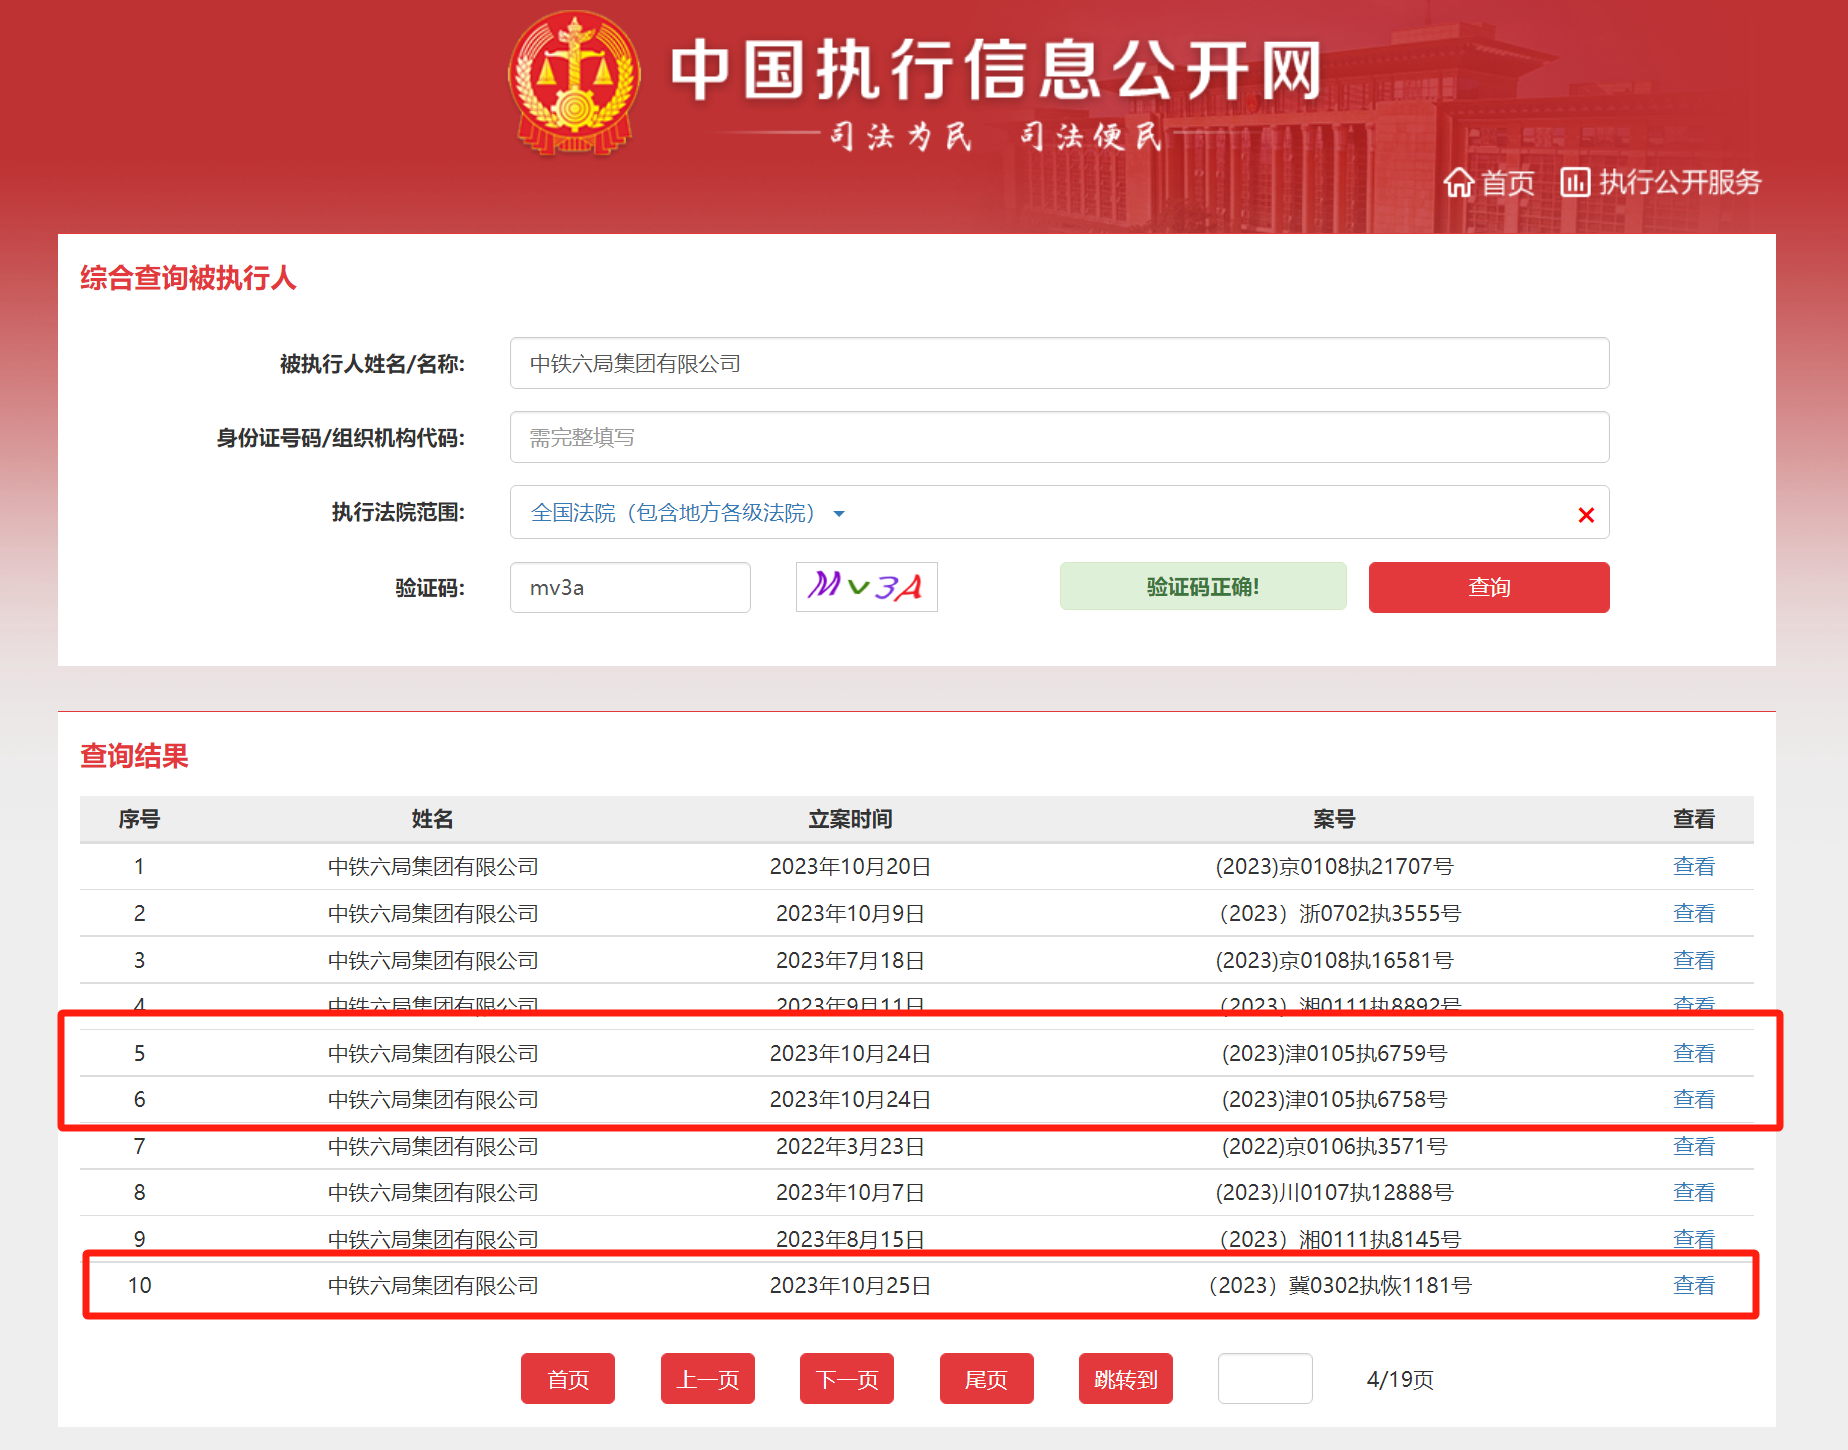Open 查看 for case (2023)津0105执6758号
This screenshot has width=1848, height=1450.
coord(1694,1099)
